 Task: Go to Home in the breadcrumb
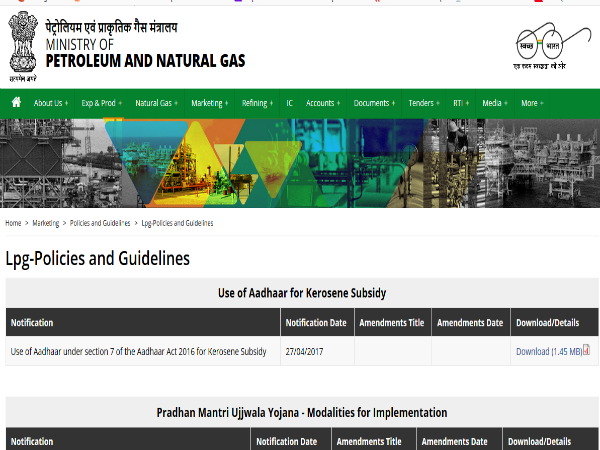tap(13, 223)
